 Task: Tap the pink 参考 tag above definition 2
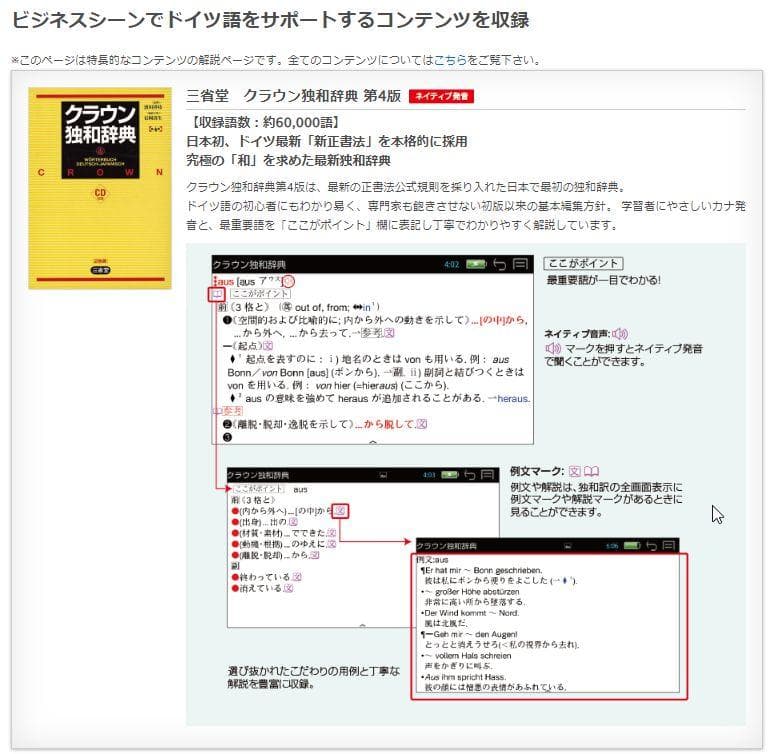(231, 411)
